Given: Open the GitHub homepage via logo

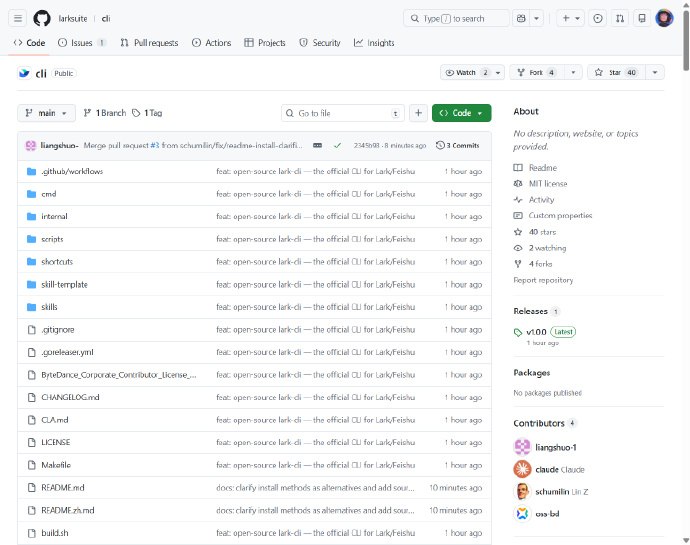Looking at the screenshot, I should click(x=41, y=18).
